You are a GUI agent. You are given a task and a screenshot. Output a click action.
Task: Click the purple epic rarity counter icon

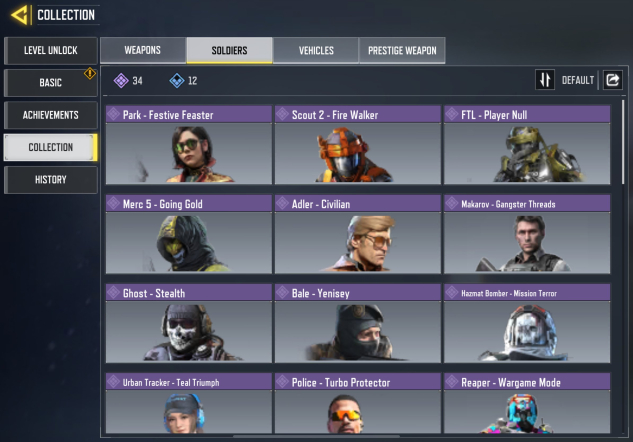point(121,80)
